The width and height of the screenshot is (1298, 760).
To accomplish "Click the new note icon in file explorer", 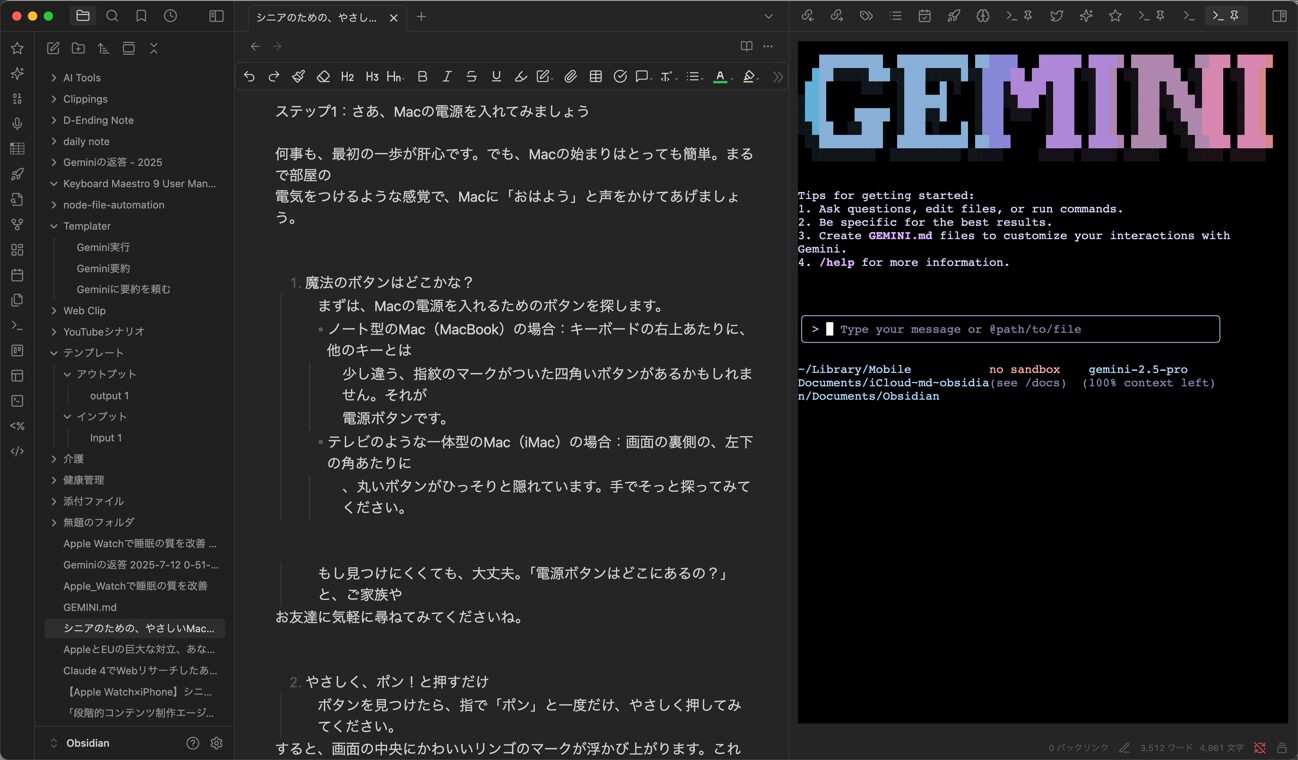I will click(53, 48).
